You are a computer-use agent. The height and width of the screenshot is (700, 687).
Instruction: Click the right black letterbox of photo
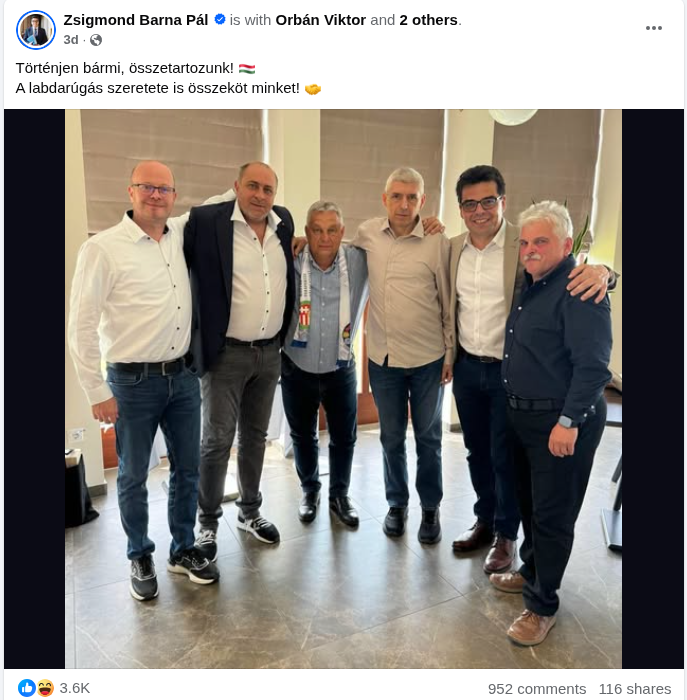pyautogui.click(x=653, y=389)
